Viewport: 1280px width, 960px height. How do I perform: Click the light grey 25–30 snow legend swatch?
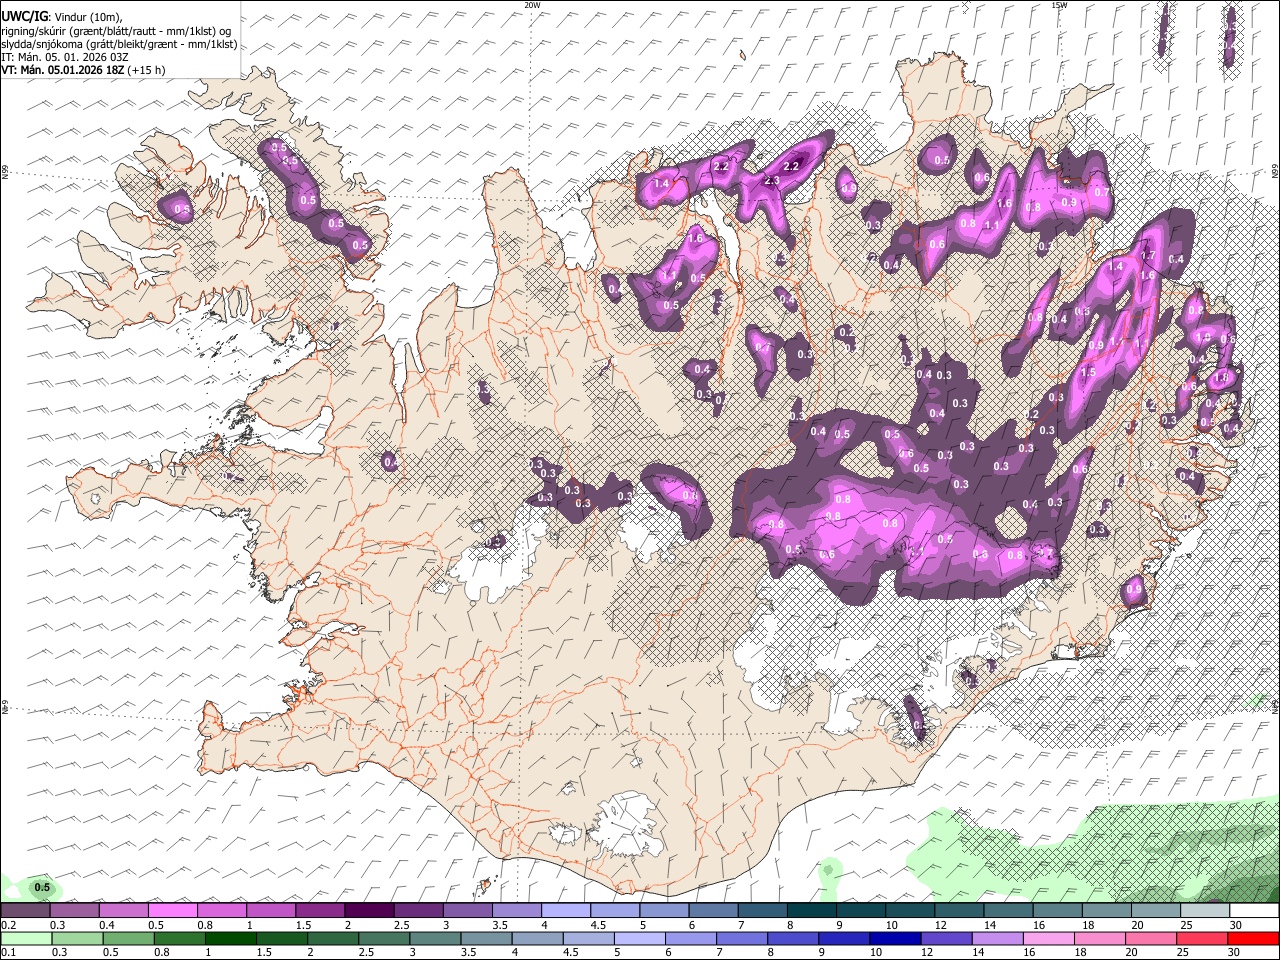click(x=1205, y=910)
